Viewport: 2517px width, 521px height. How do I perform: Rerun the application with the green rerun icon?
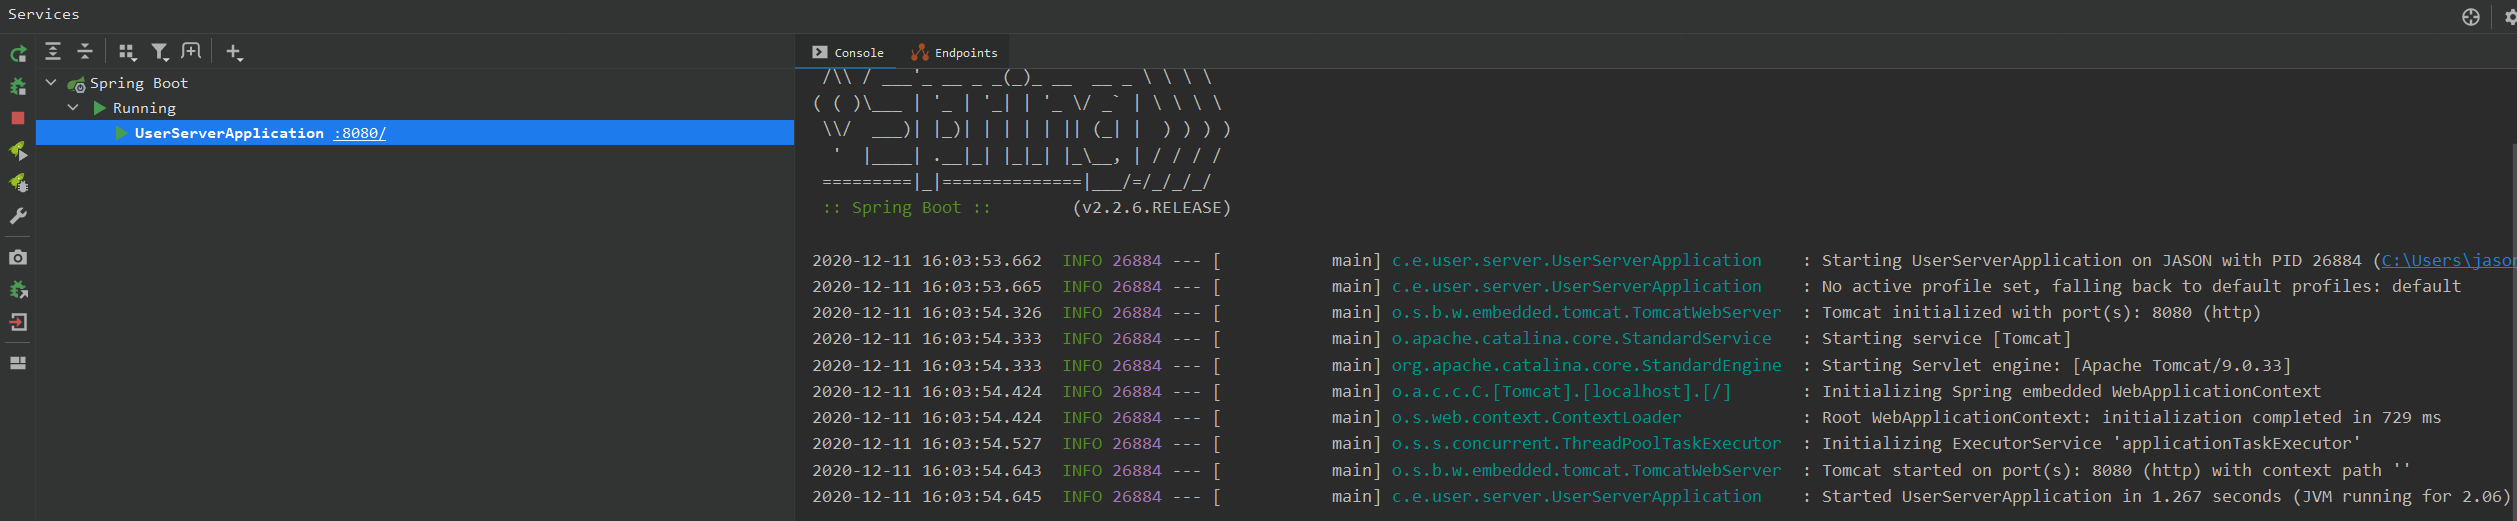coord(18,54)
